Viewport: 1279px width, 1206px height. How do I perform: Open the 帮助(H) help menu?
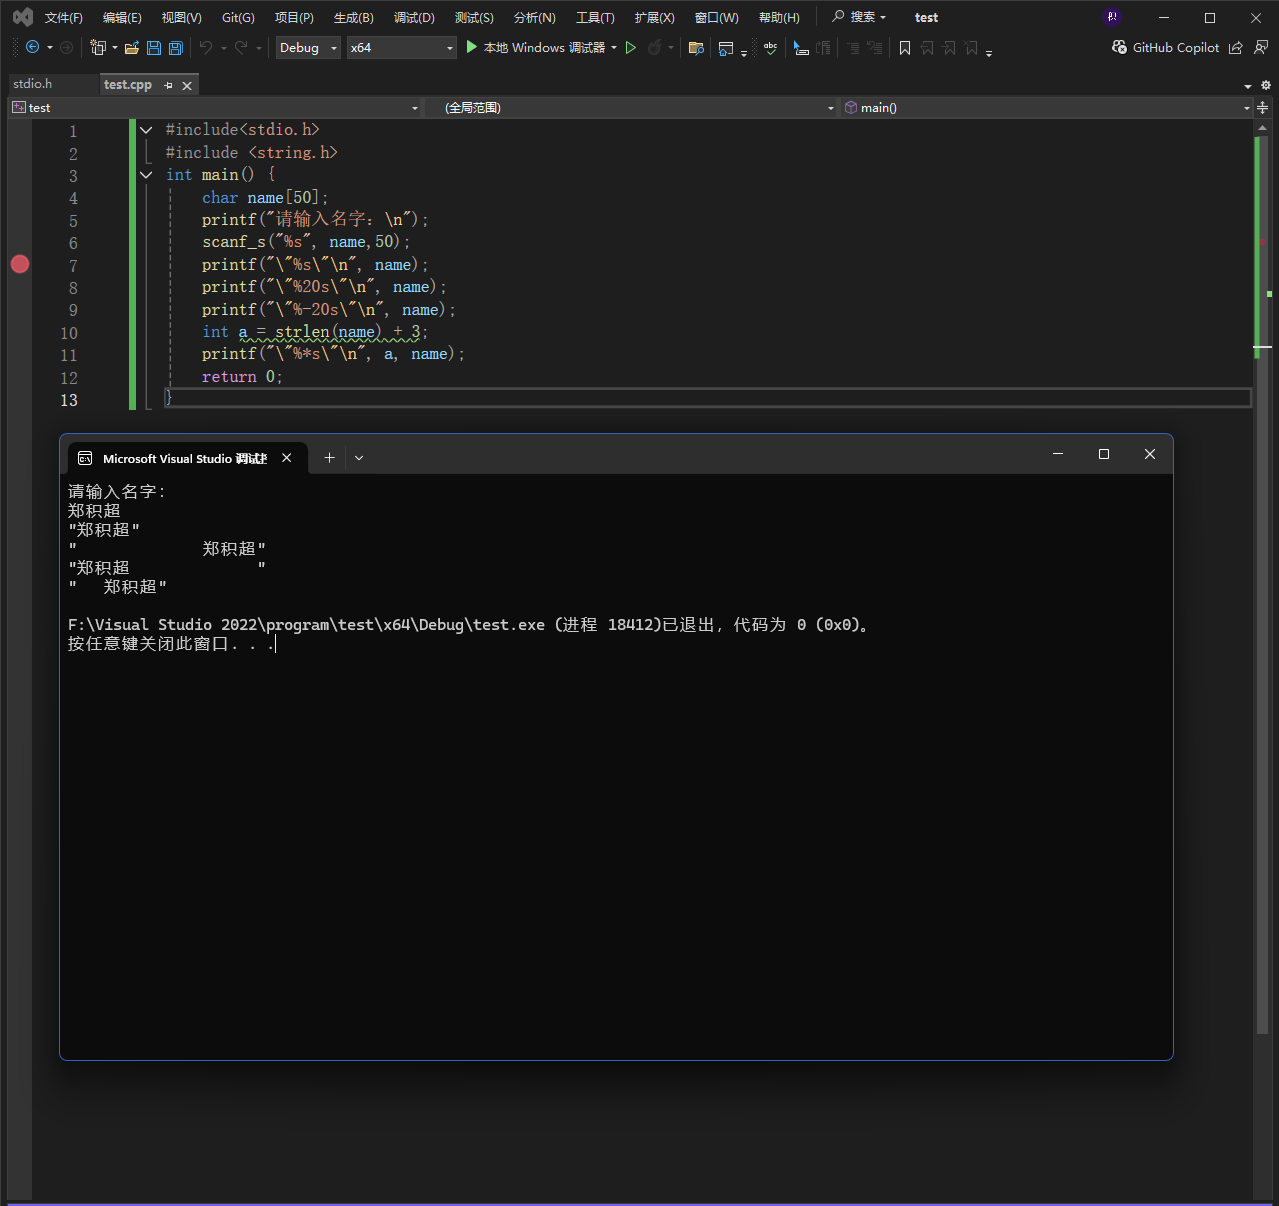click(779, 17)
